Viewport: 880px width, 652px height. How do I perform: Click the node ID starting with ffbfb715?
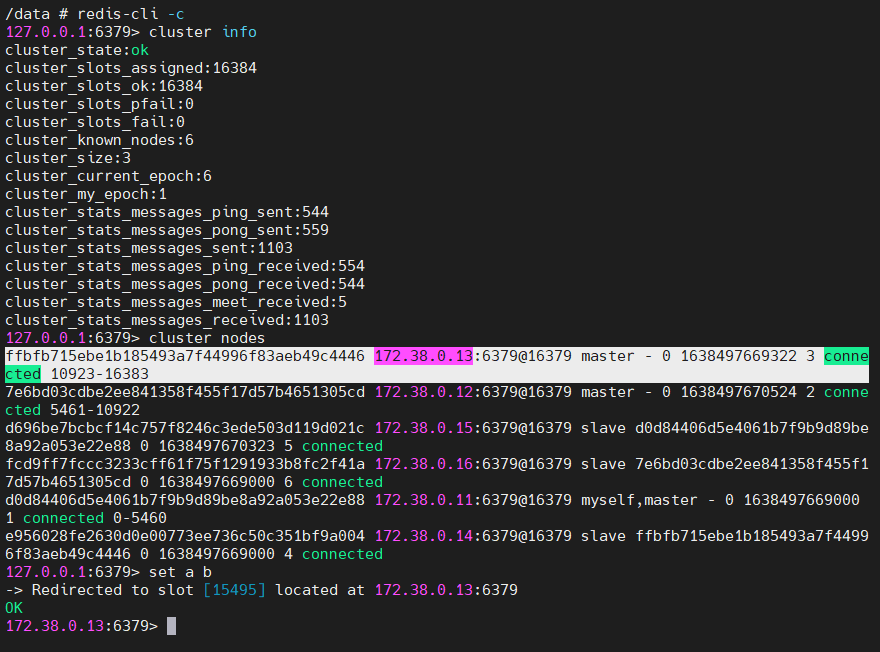(x=184, y=356)
